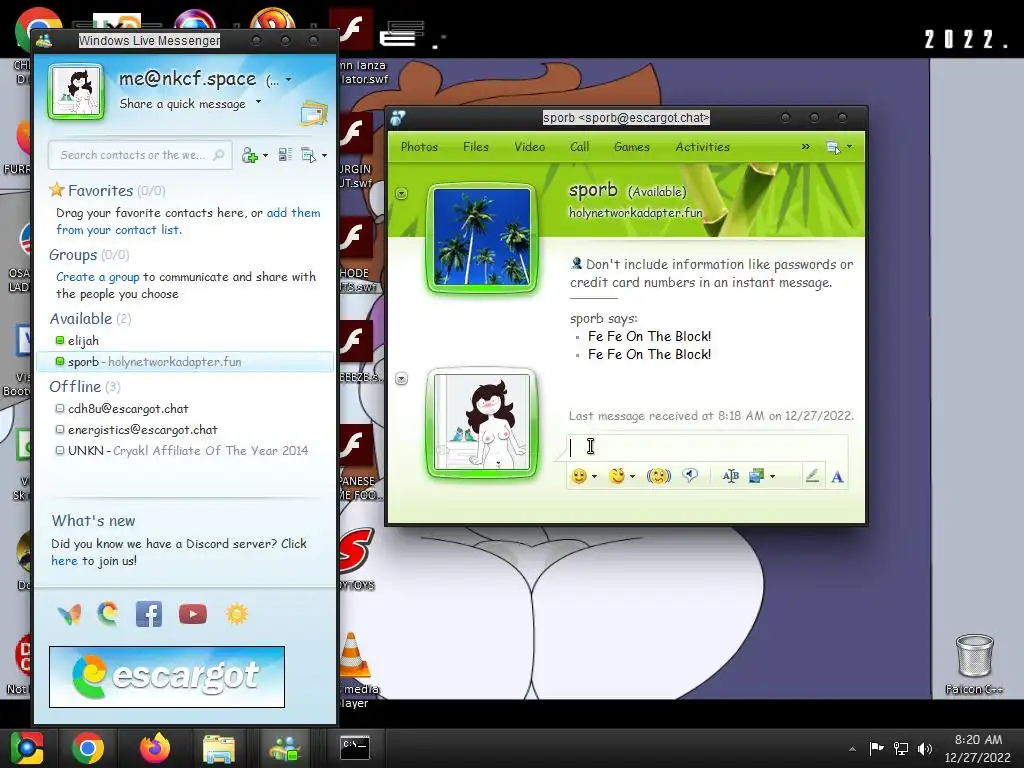Click the email inbox envelope icon

click(313, 114)
